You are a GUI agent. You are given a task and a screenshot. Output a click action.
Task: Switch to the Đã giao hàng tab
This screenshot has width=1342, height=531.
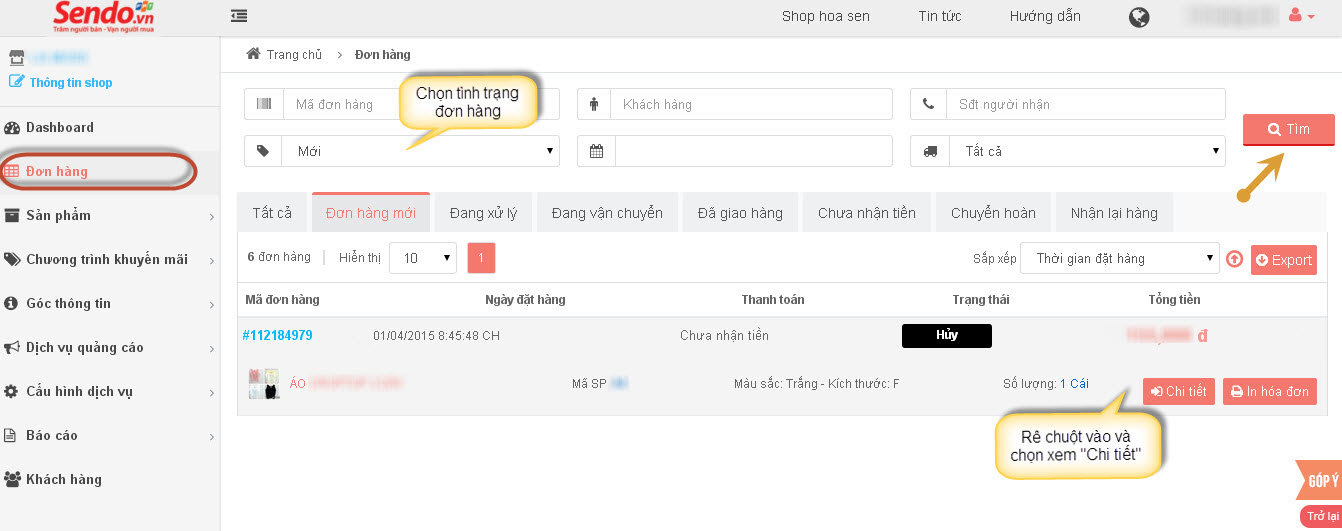(x=740, y=213)
